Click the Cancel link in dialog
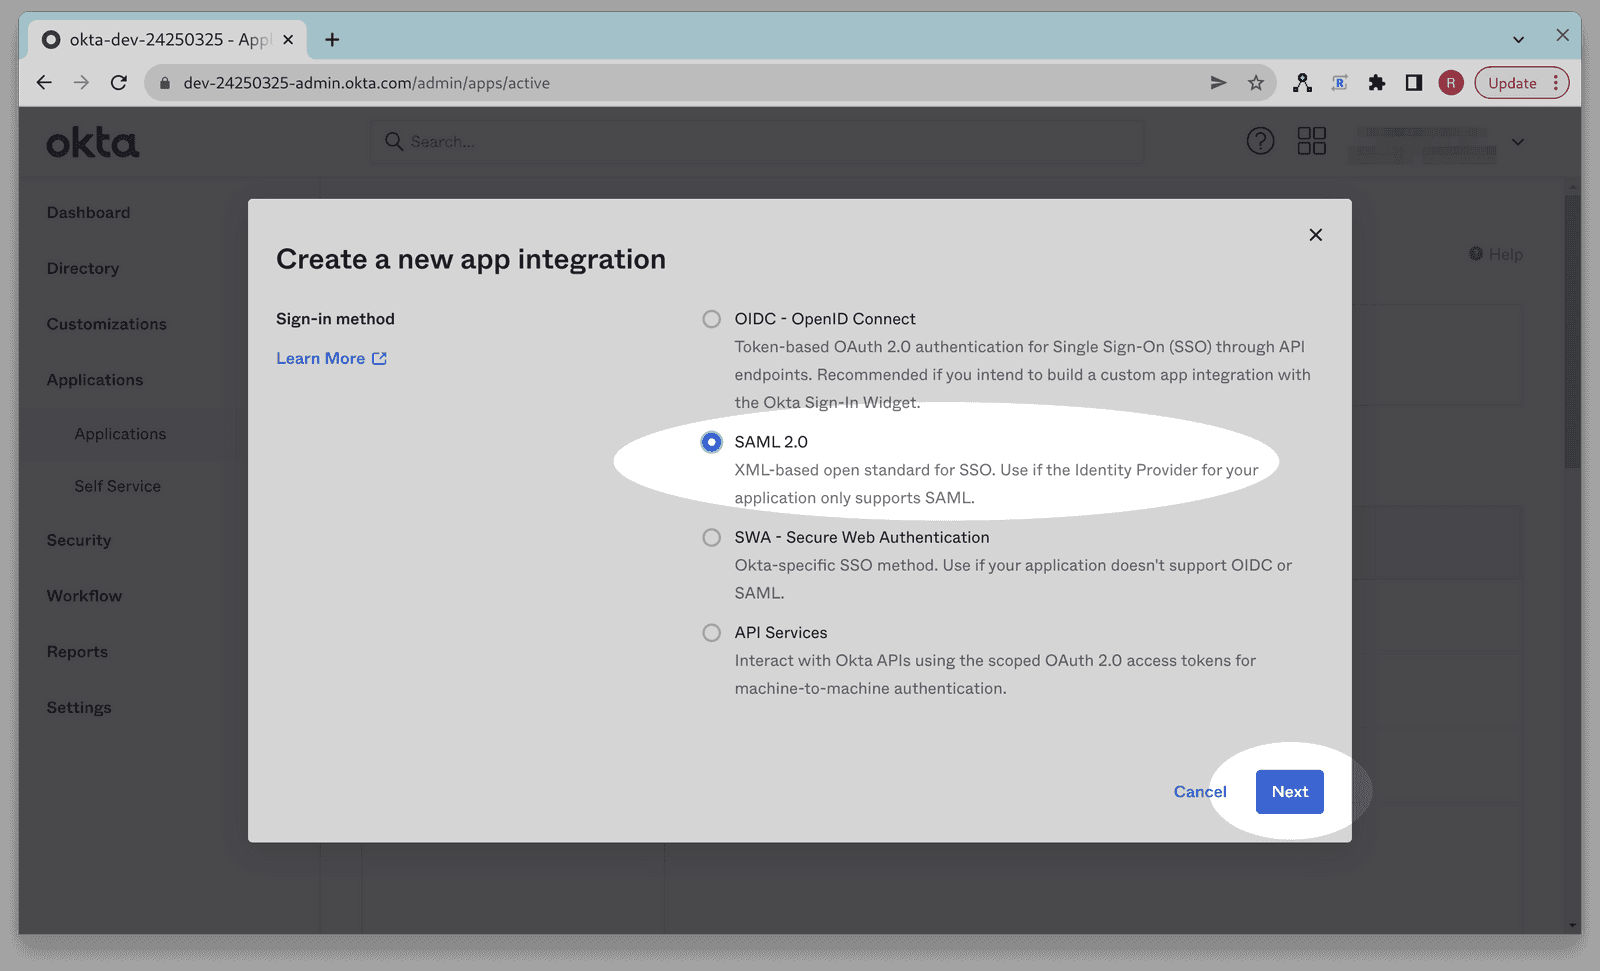 tap(1200, 792)
